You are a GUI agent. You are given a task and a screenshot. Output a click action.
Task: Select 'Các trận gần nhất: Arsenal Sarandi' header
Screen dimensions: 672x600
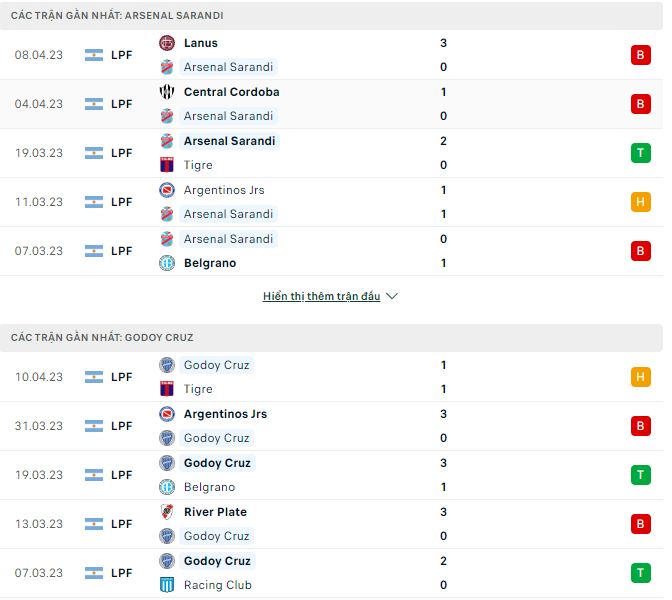pos(117,16)
